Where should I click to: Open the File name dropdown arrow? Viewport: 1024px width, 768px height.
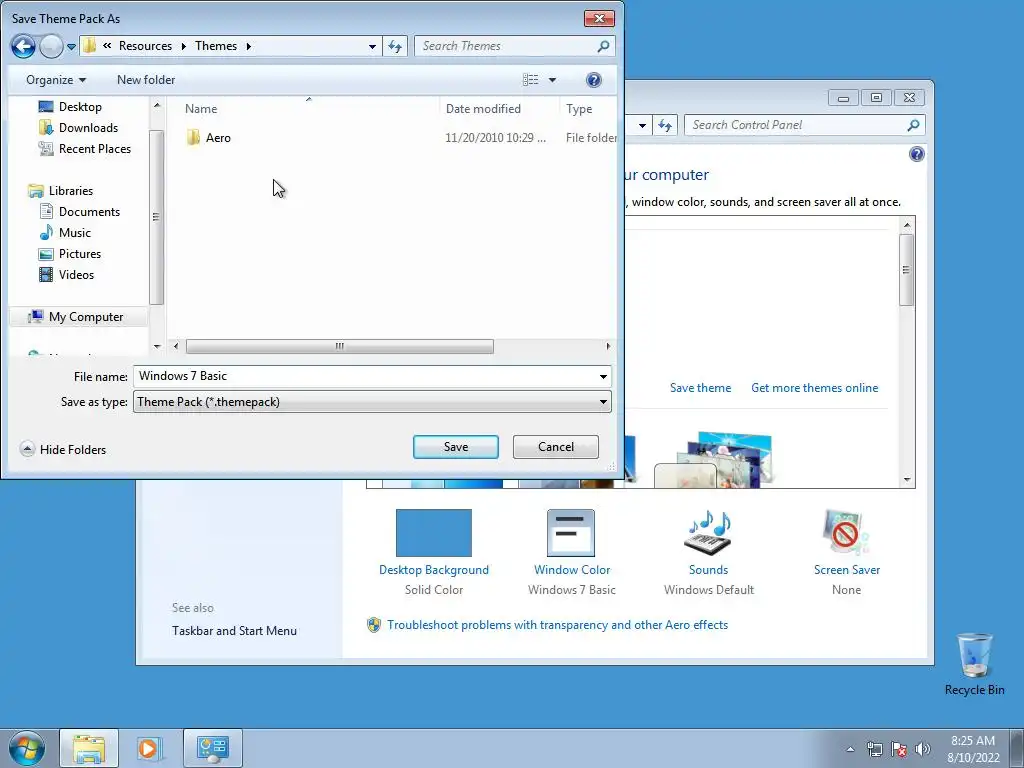603,376
